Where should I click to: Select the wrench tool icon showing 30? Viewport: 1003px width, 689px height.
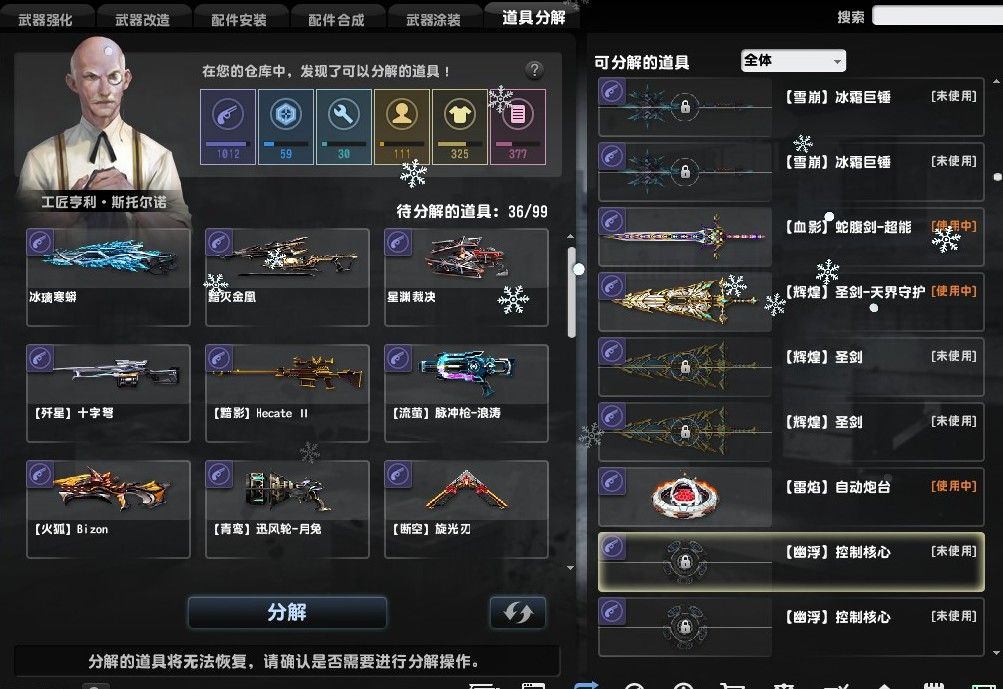[x=344, y=127]
